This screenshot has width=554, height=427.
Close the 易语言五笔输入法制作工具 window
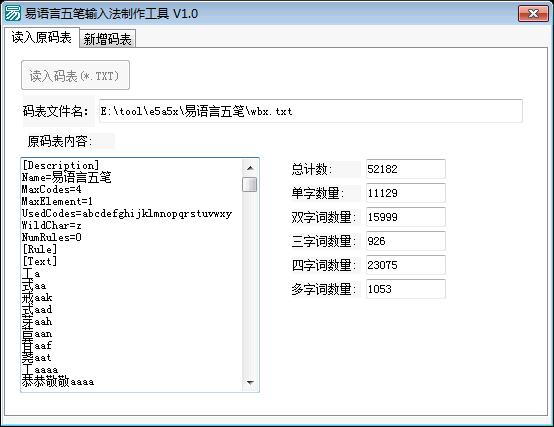coord(533,14)
